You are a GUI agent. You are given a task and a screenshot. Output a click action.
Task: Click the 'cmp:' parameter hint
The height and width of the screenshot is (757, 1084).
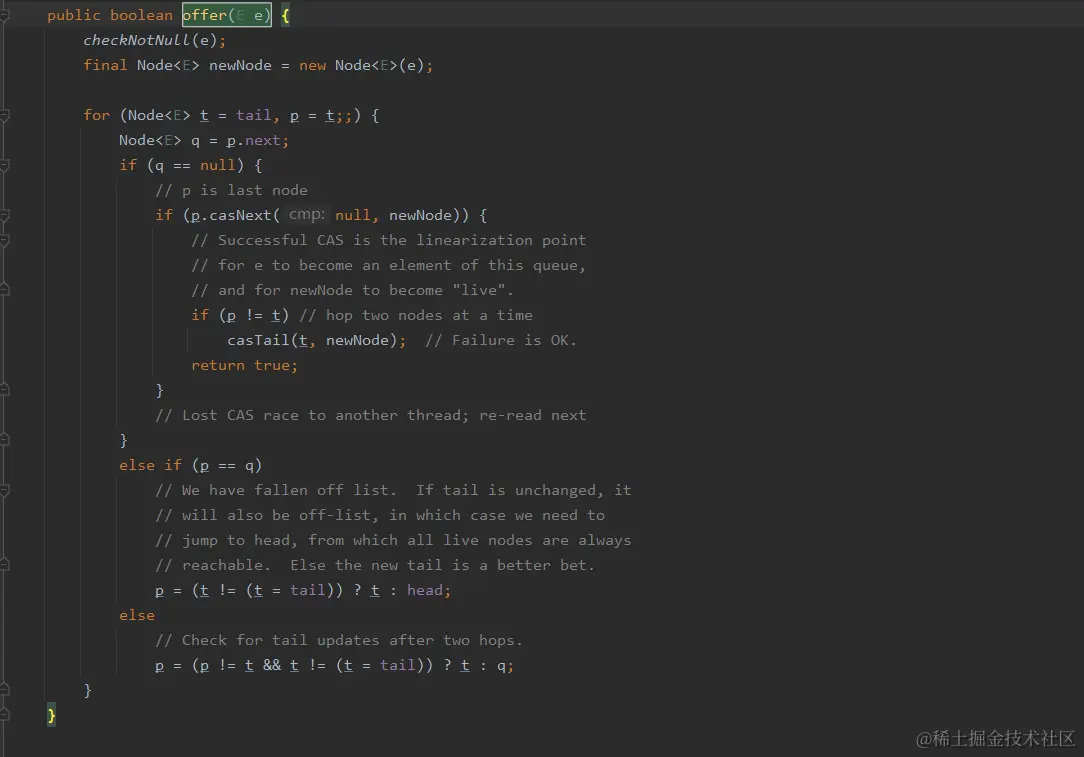[x=306, y=214]
